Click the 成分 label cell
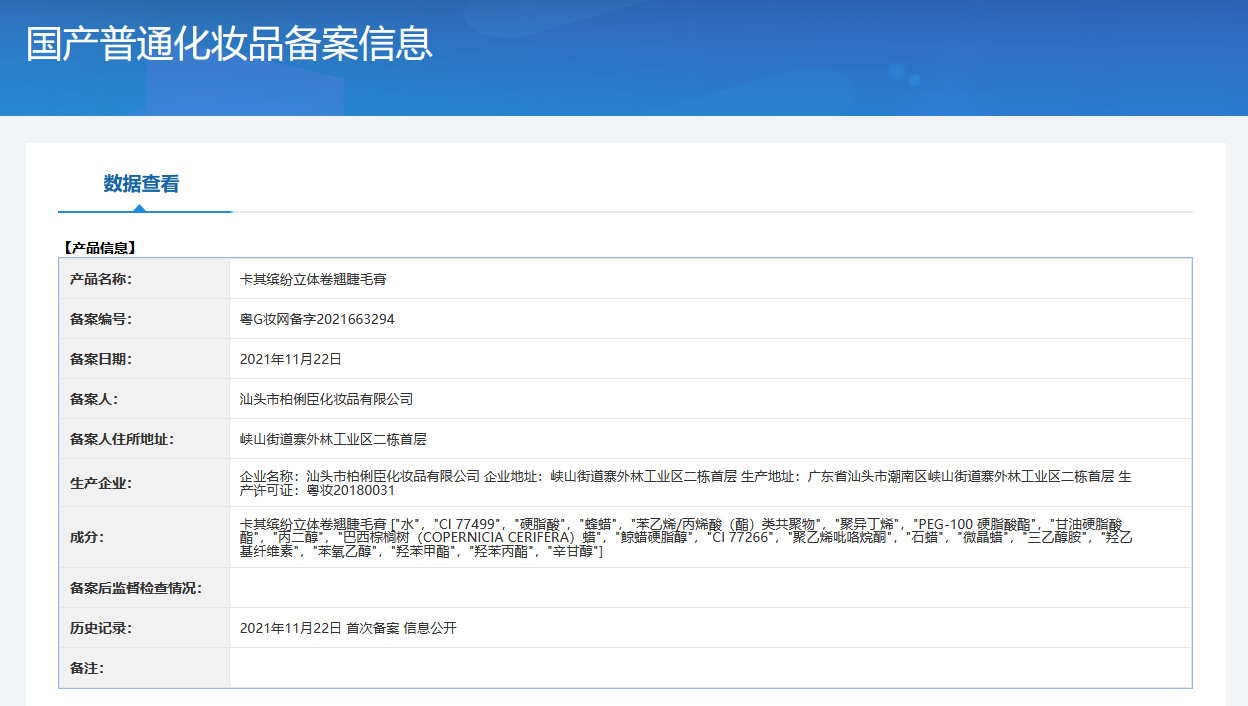1248x706 pixels. (x=144, y=537)
